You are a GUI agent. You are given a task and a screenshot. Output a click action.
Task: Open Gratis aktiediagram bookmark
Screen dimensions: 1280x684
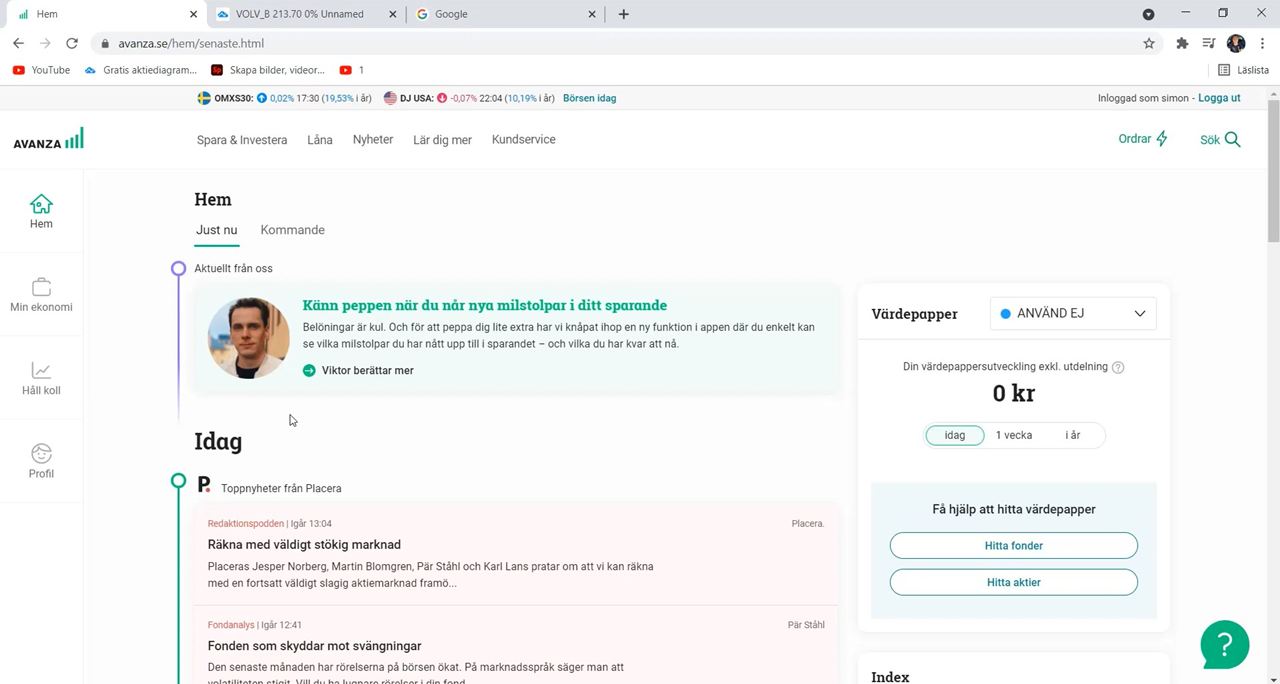[141, 70]
